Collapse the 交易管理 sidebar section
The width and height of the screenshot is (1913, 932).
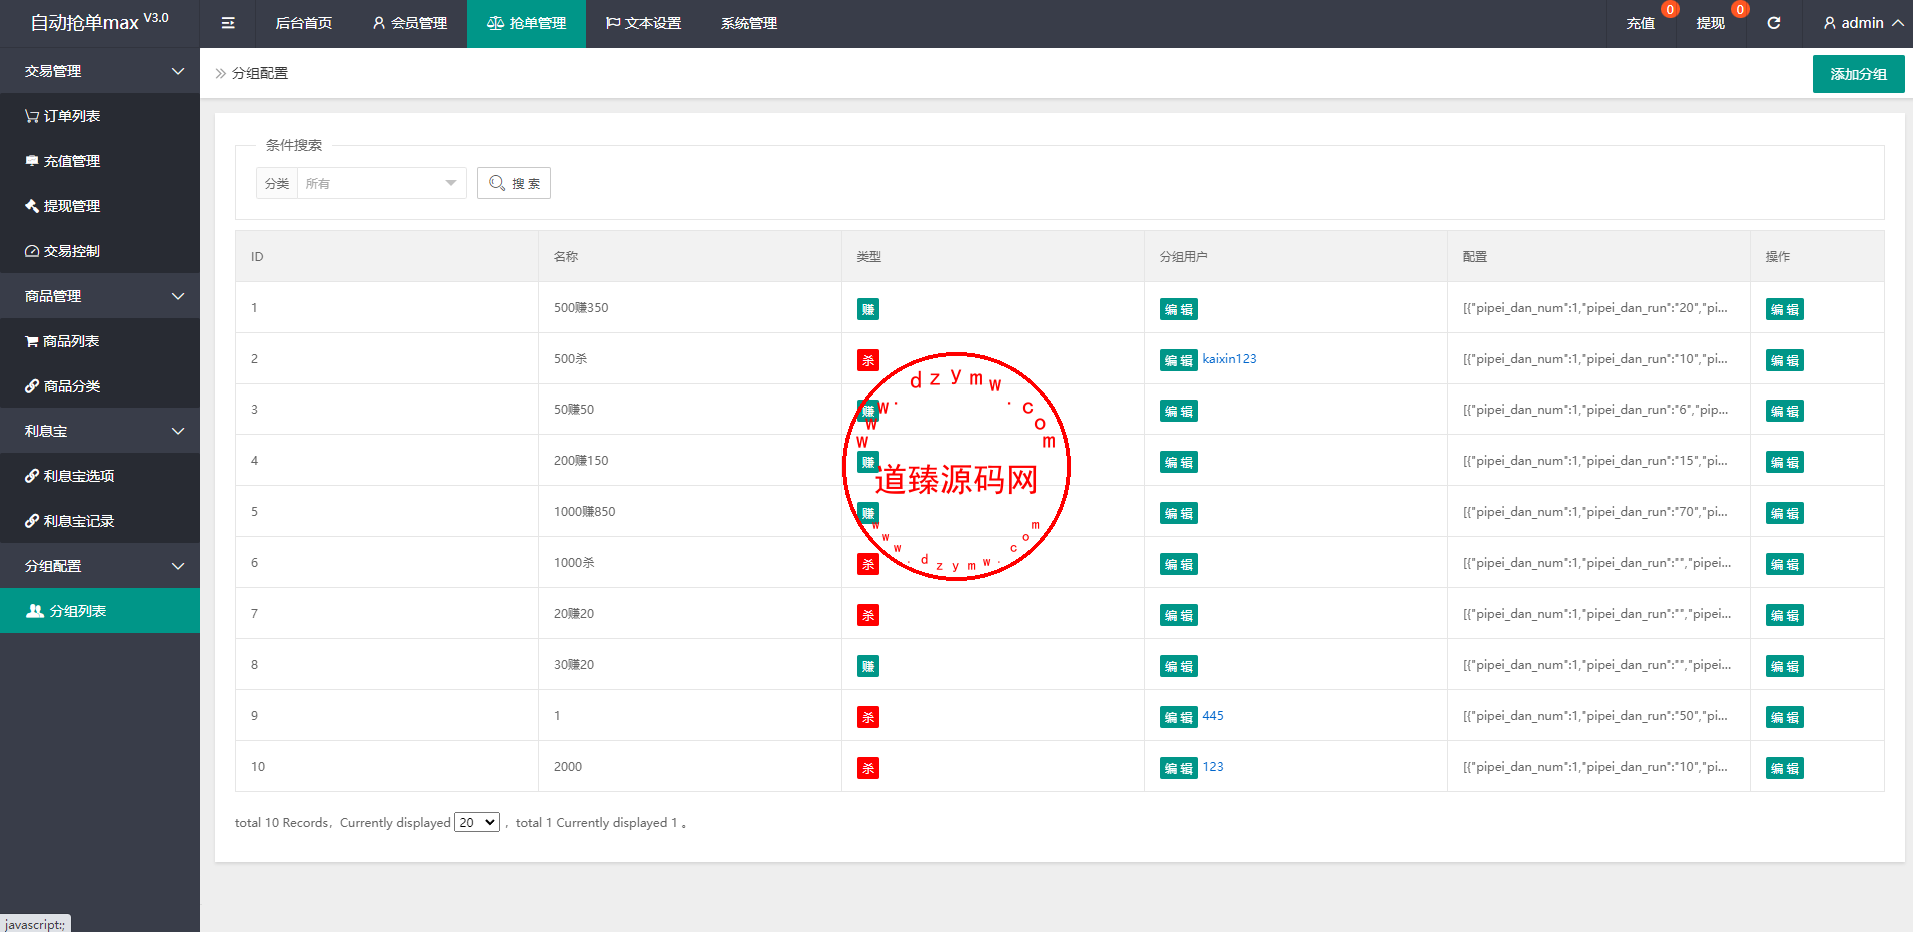[100, 71]
